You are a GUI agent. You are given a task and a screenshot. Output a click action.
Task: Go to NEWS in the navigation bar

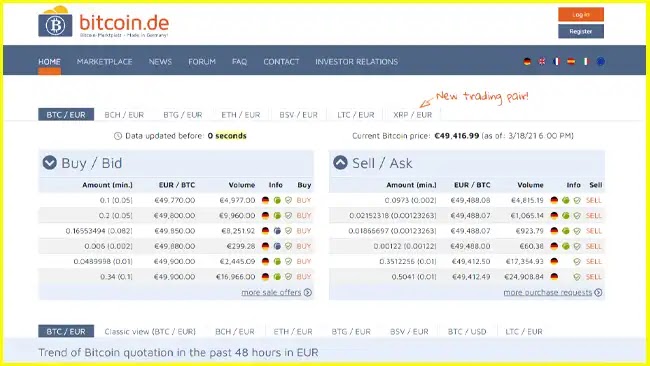coord(160,62)
